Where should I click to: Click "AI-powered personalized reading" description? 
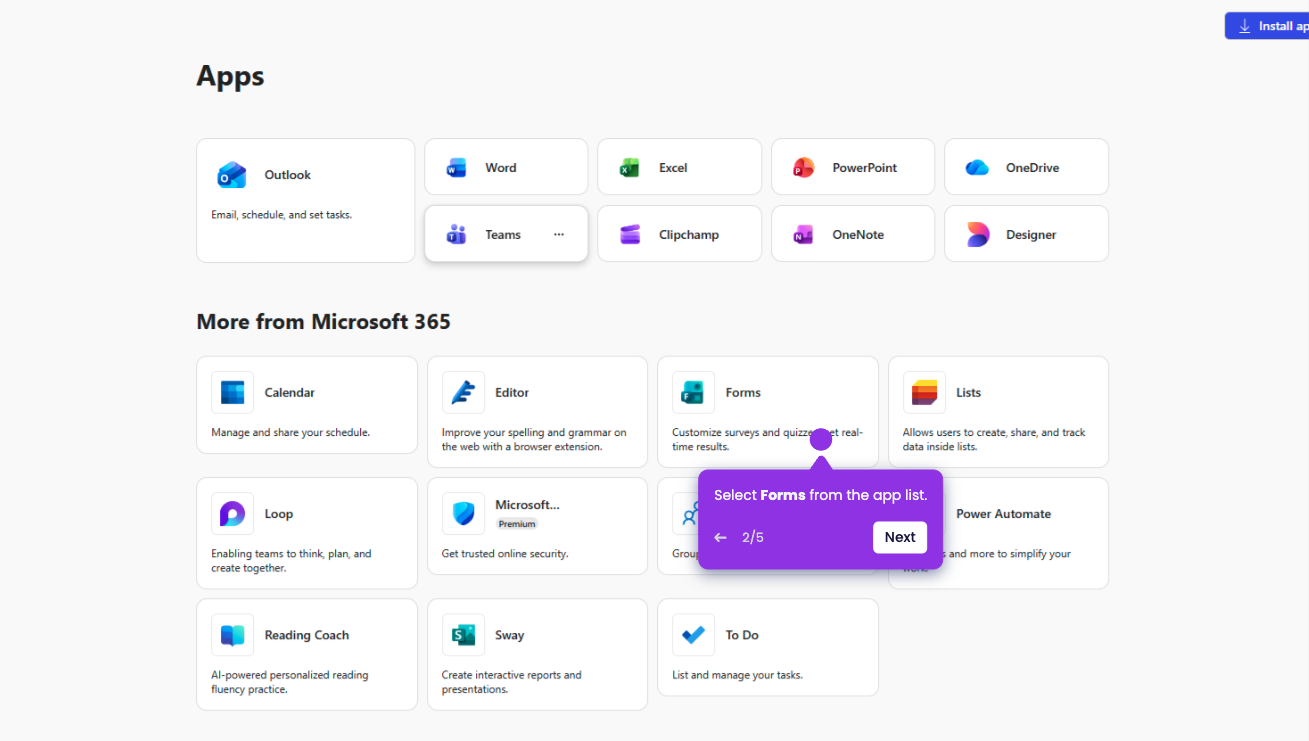(289, 682)
